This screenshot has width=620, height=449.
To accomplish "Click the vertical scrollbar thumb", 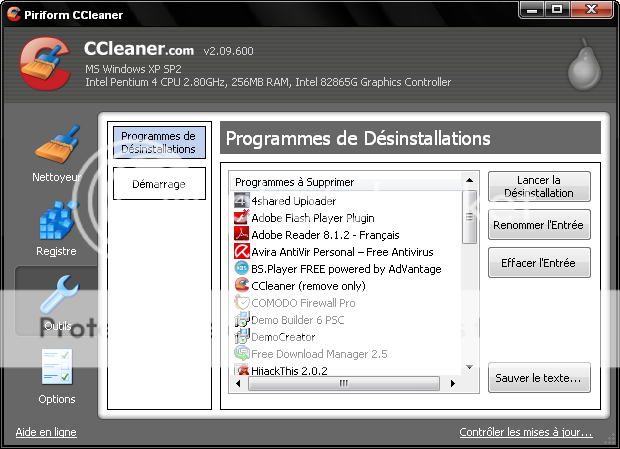I will (x=469, y=217).
